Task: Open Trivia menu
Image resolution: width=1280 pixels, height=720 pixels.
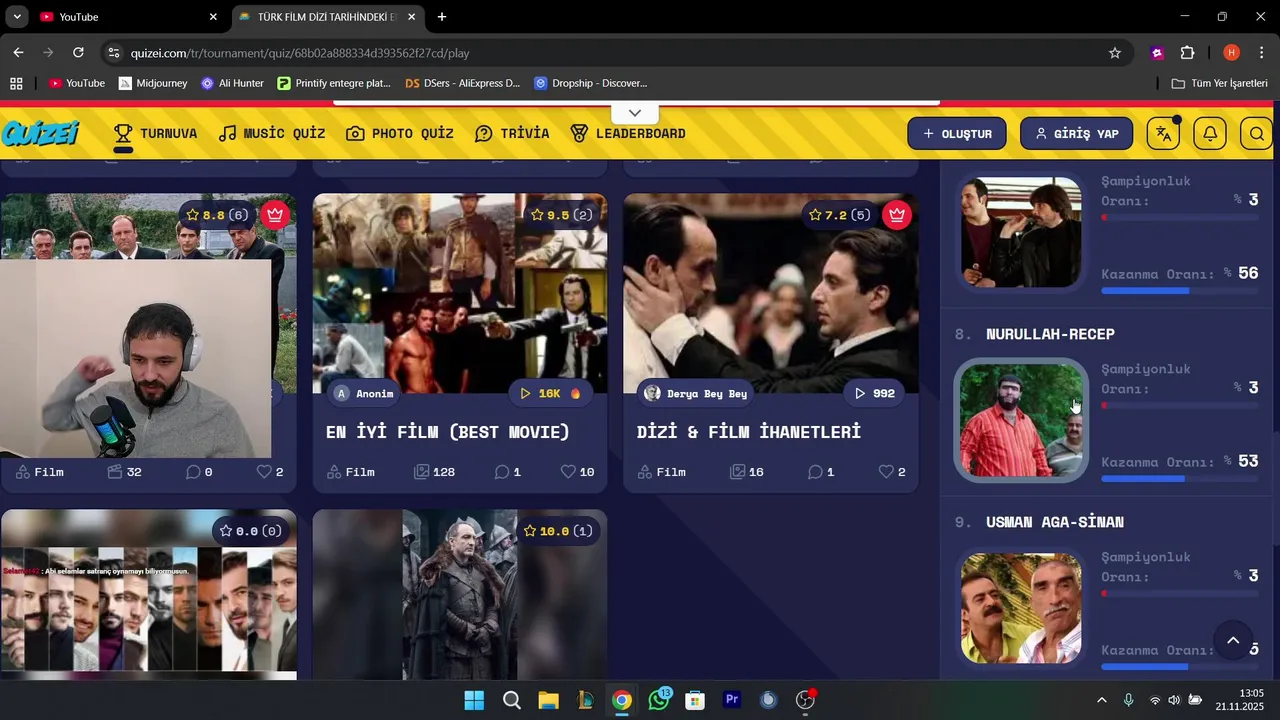Action: 512,134
